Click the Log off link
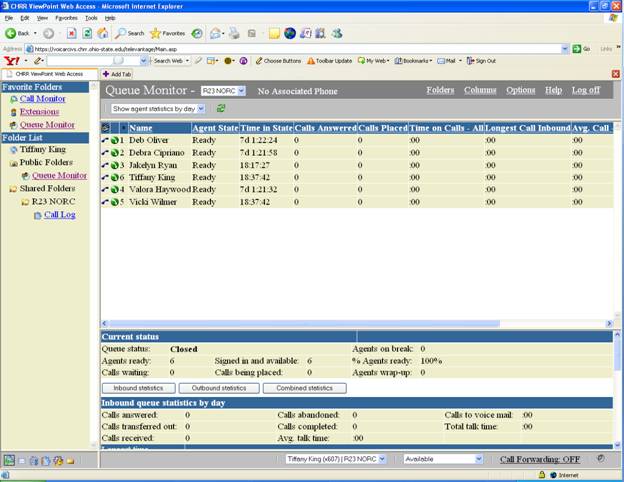Image resolution: width=624 pixels, height=482 pixels. [x=585, y=90]
